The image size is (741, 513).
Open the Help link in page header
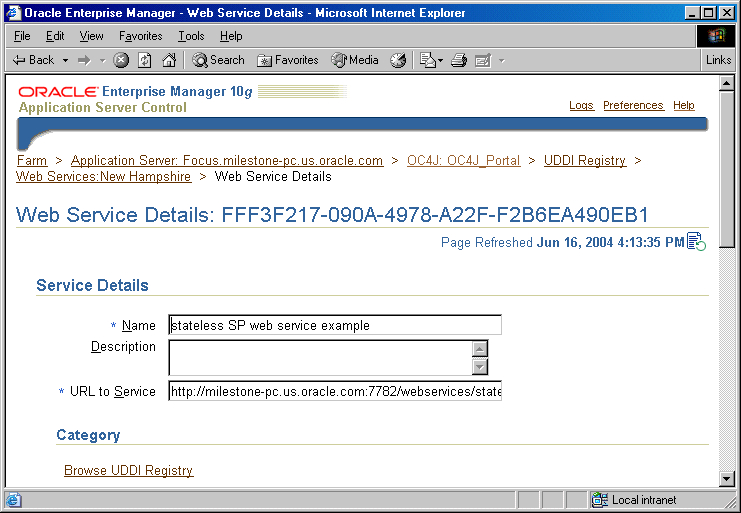click(684, 105)
